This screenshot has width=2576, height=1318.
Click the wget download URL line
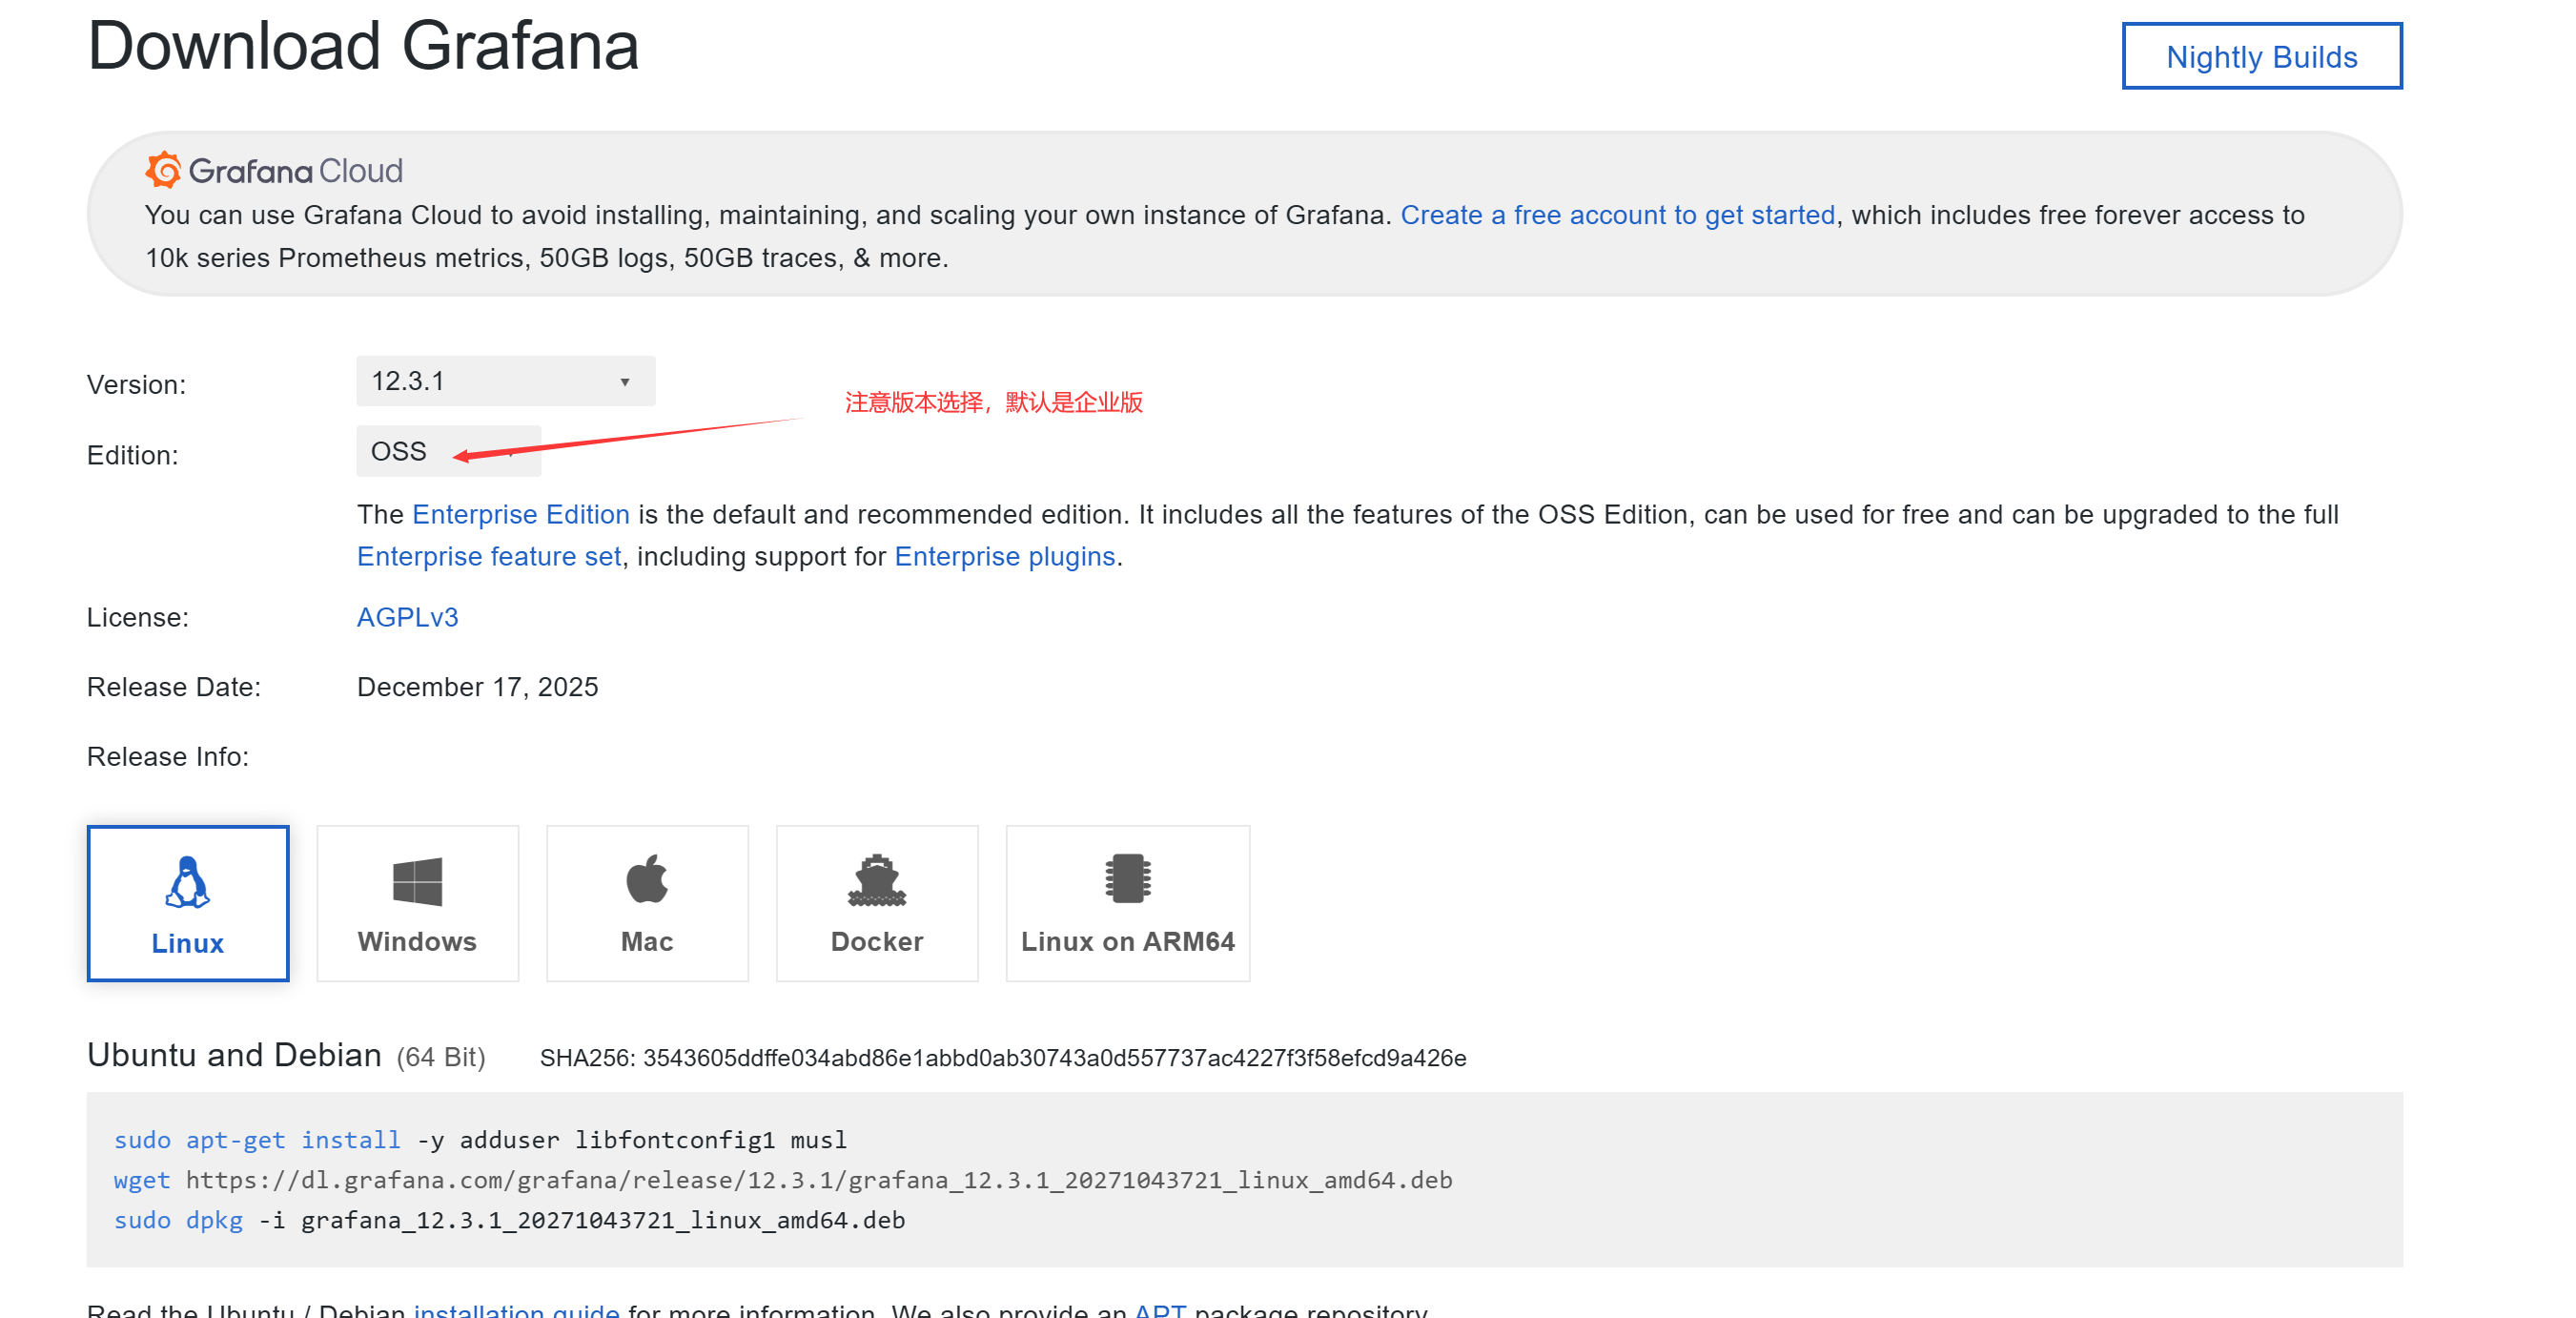pyautogui.click(x=817, y=1180)
